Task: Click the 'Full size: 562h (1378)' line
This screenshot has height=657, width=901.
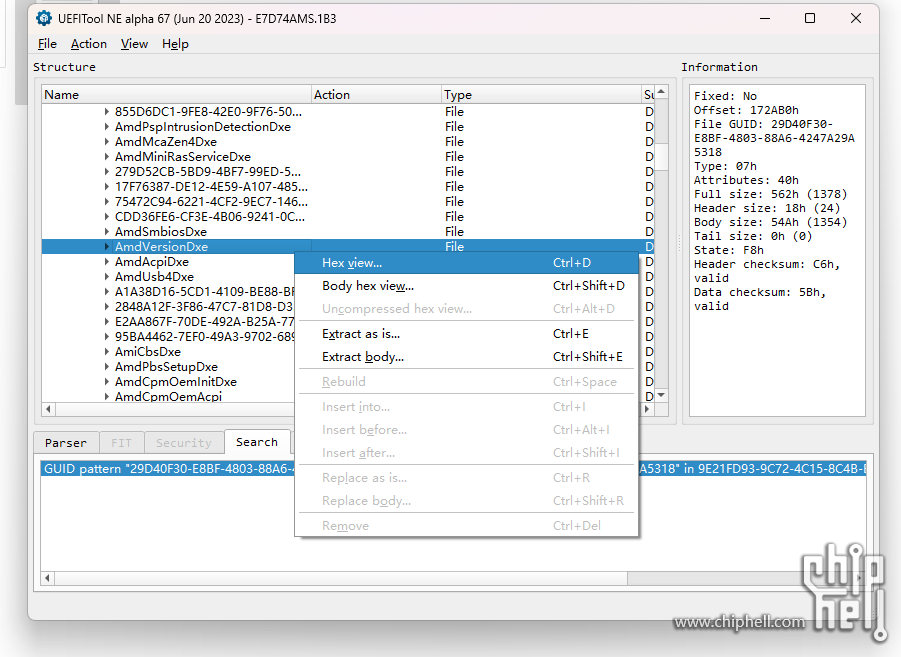Action: (x=771, y=194)
